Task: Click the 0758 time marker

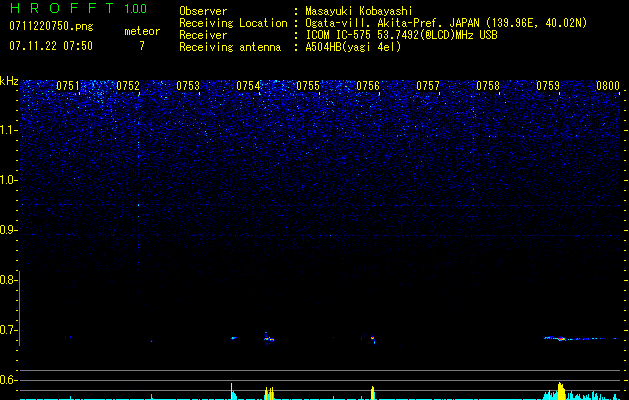Action: click(x=488, y=86)
